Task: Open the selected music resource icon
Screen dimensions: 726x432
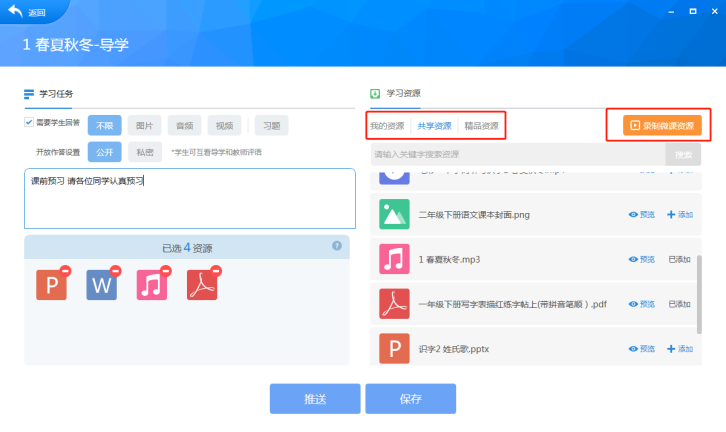Action: pyautogui.click(x=151, y=285)
